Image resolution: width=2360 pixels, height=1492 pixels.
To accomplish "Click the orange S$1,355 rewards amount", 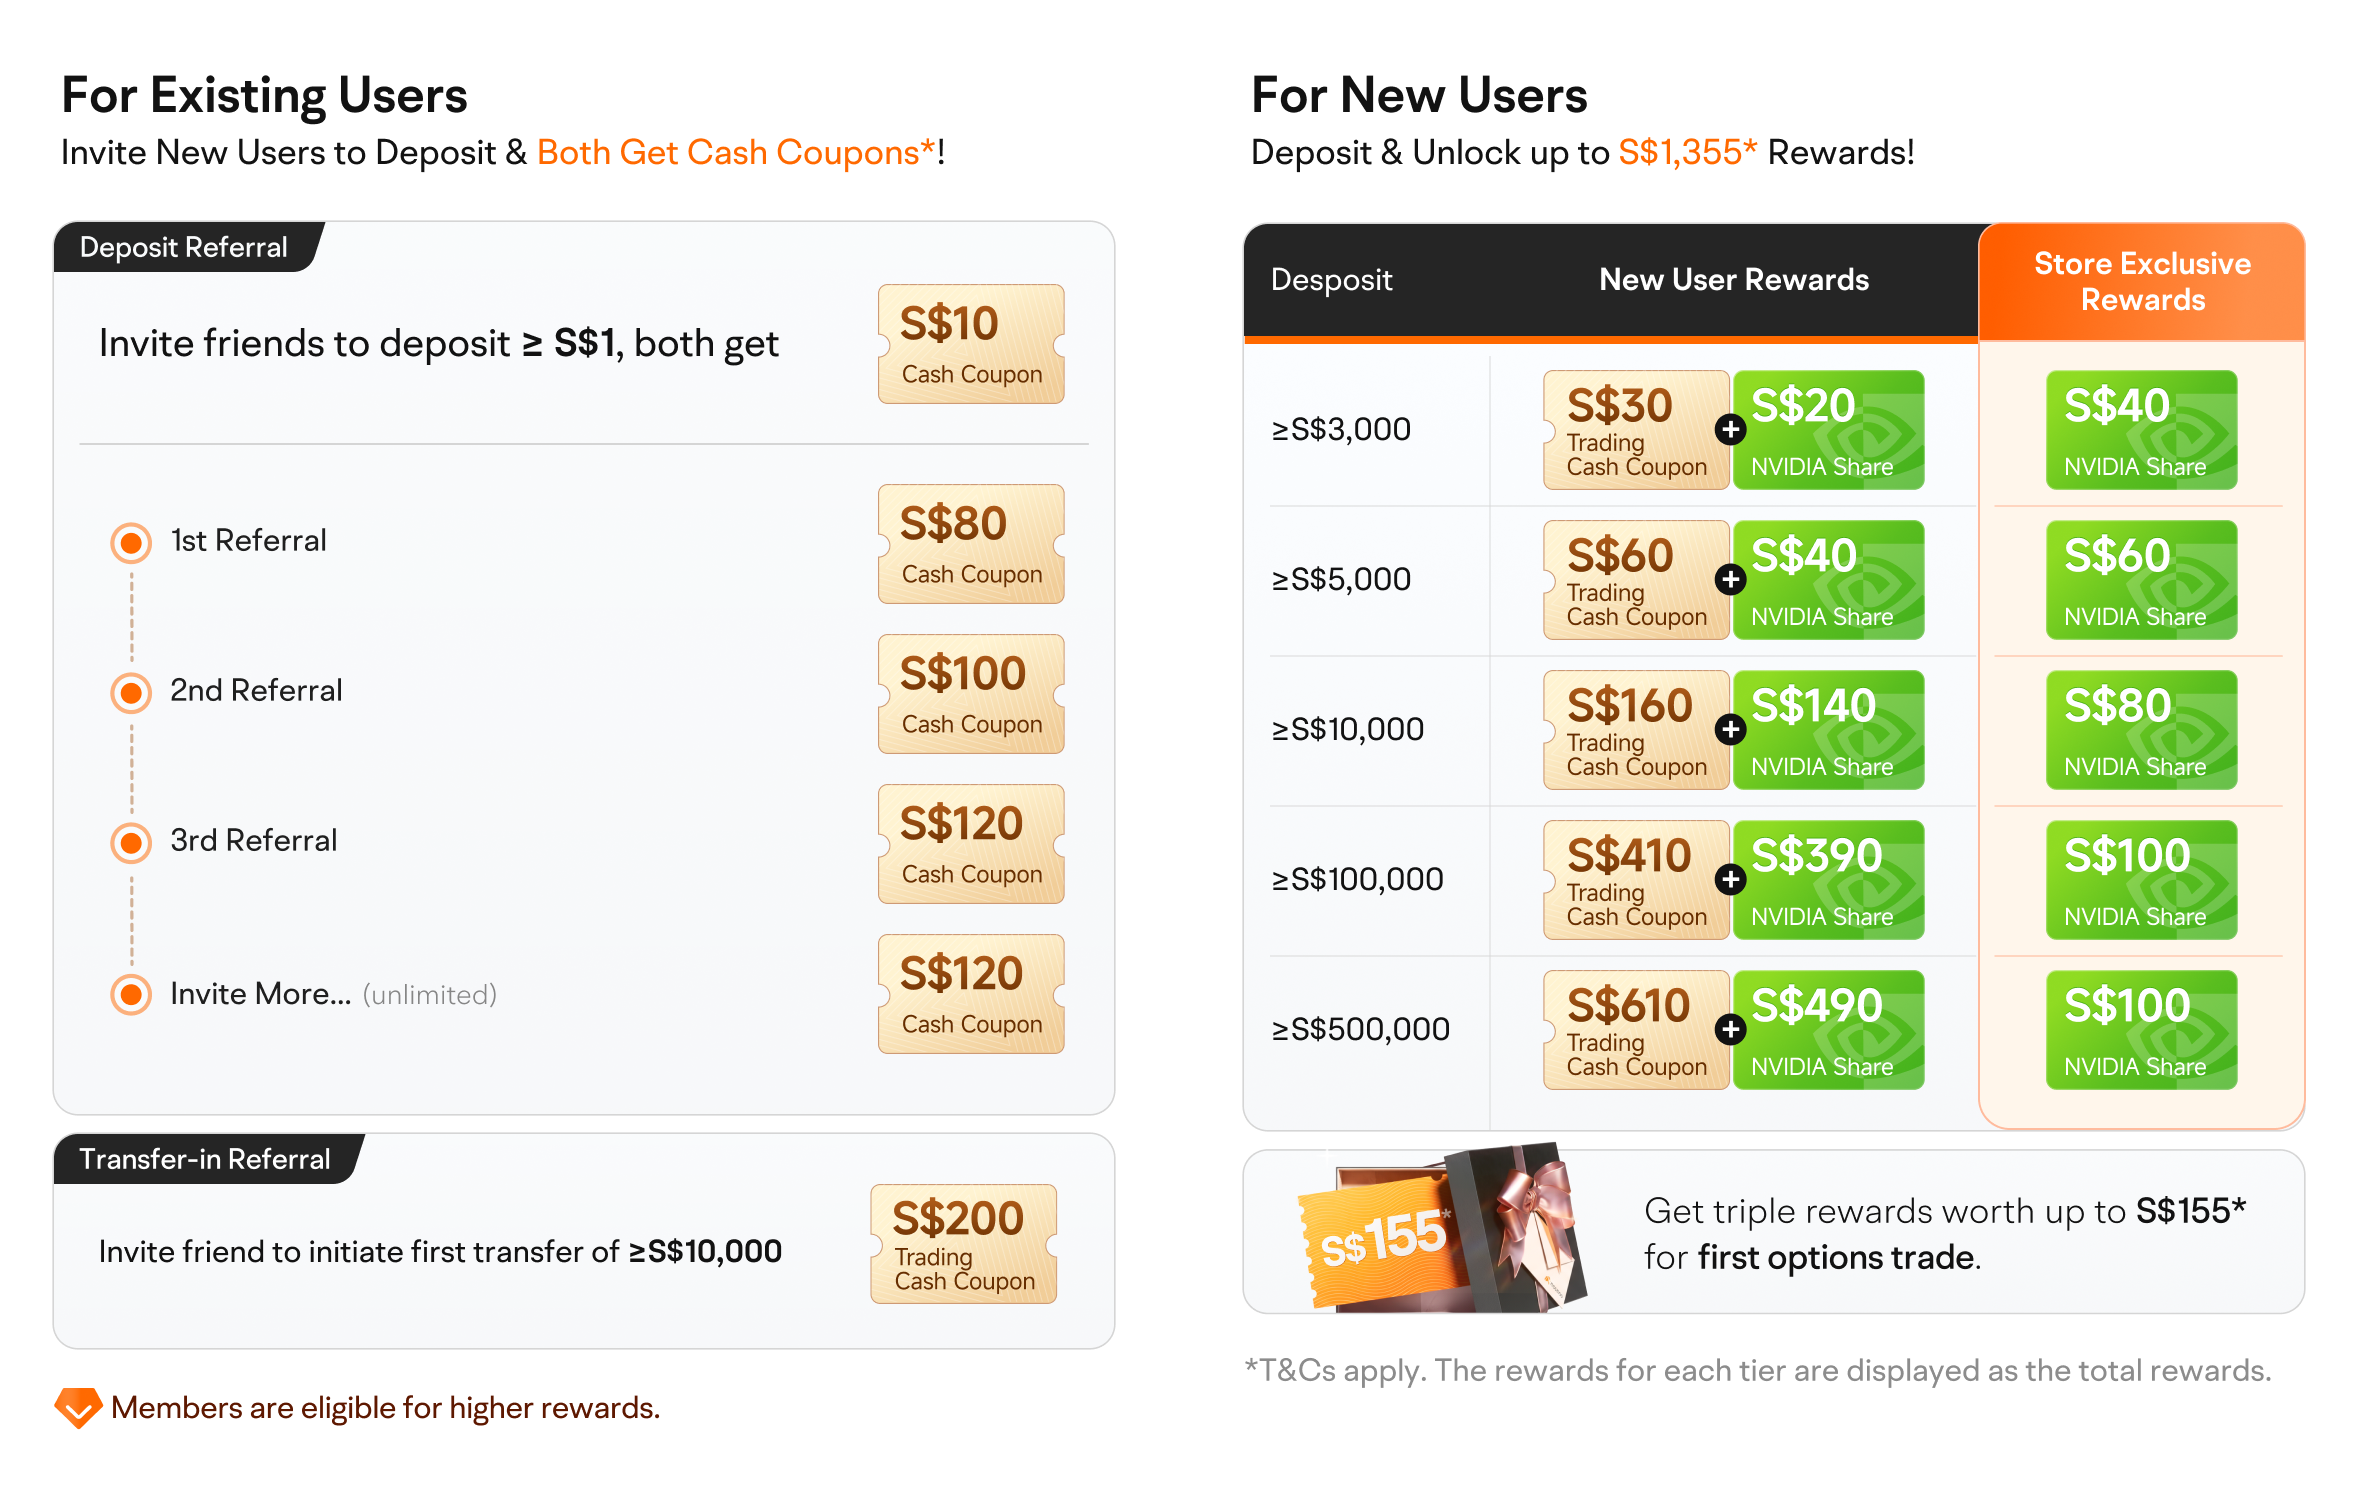I will [x=1687, y=153].
